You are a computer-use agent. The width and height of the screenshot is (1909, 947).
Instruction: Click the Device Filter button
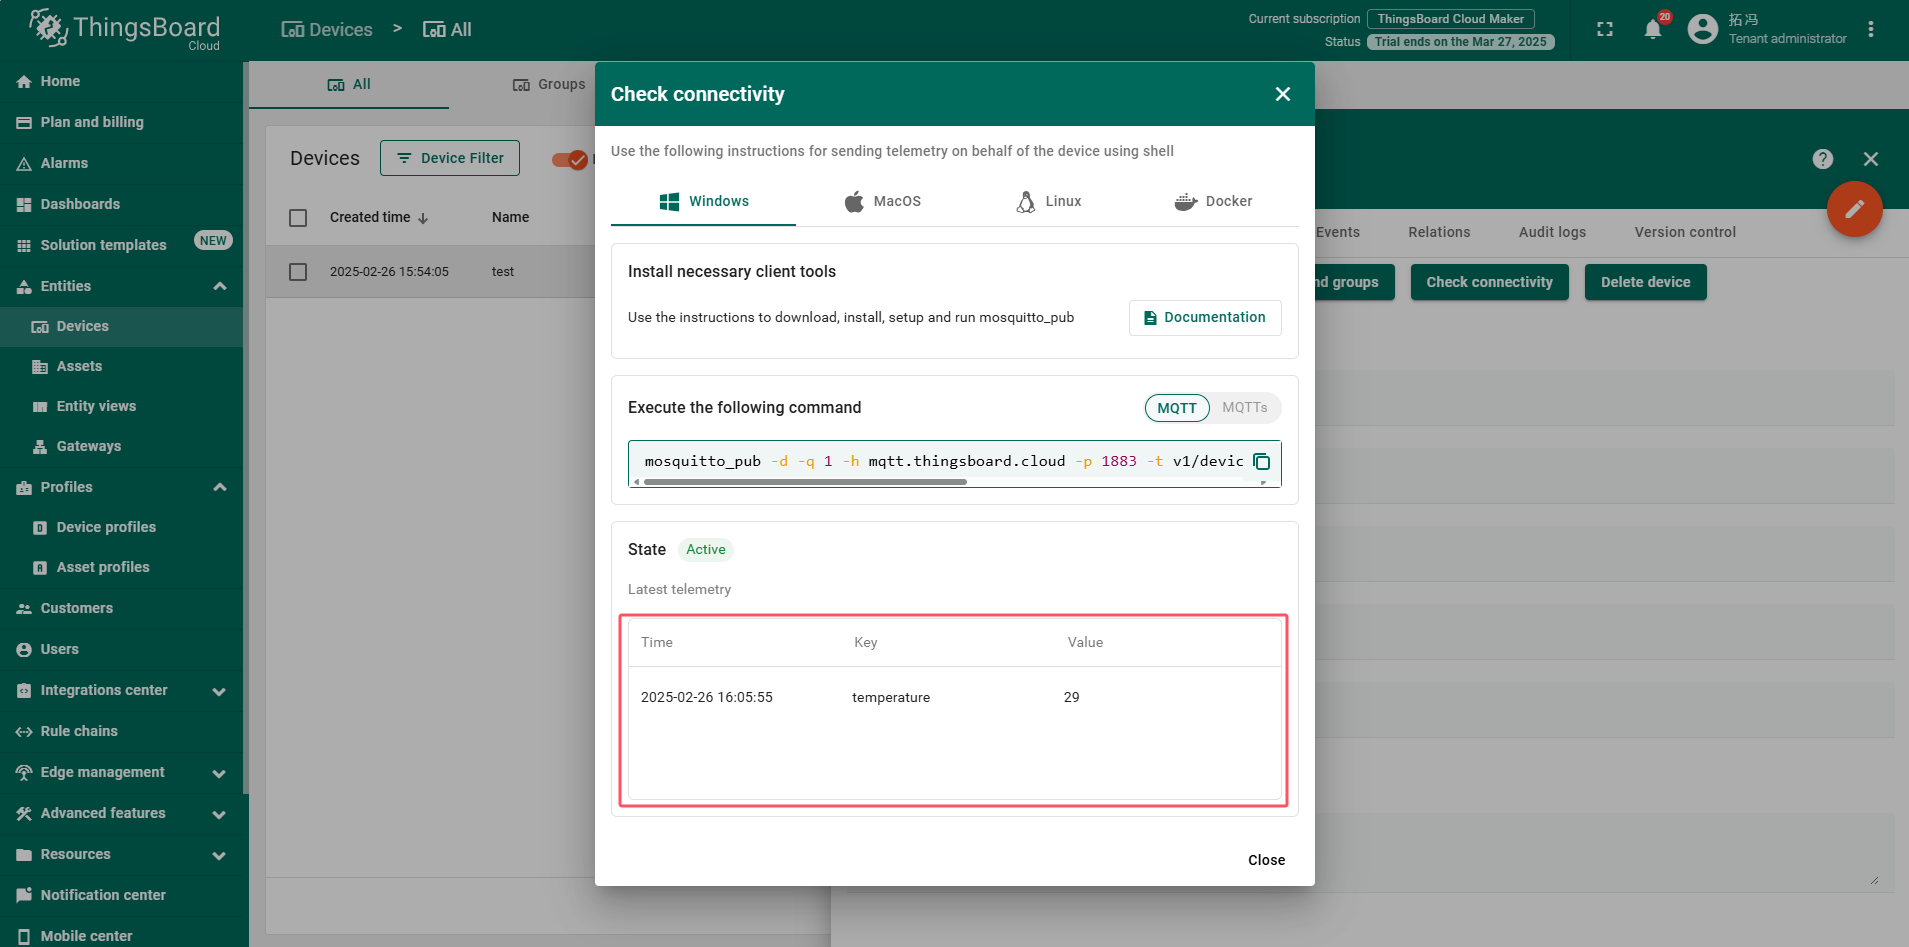tap(450, 158)
